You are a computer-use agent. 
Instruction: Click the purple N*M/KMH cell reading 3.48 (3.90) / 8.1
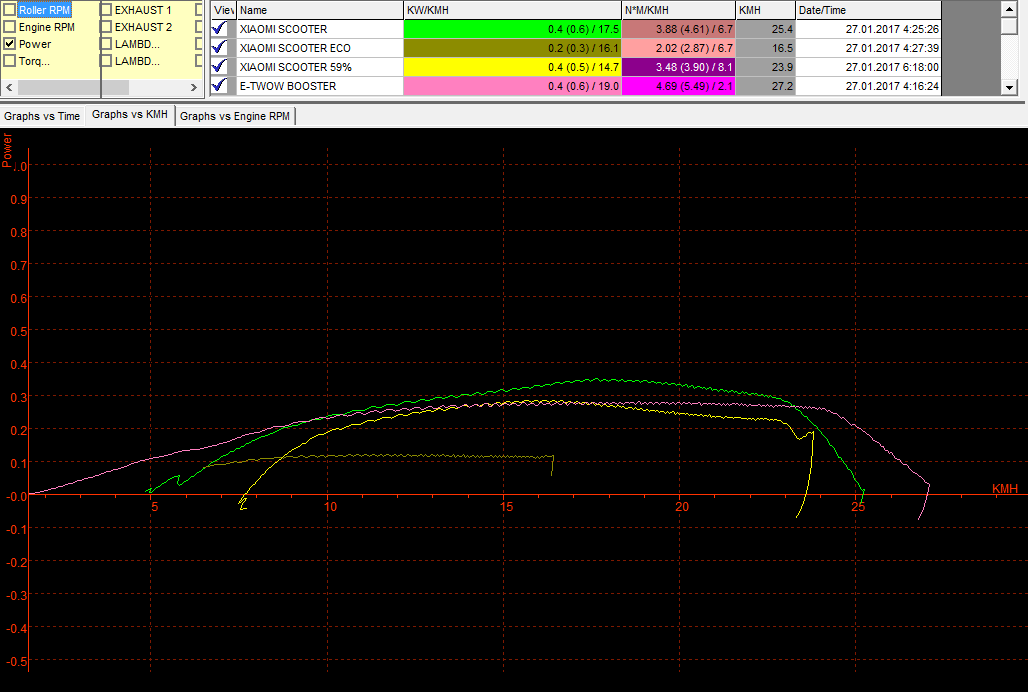tap(679, 67)
